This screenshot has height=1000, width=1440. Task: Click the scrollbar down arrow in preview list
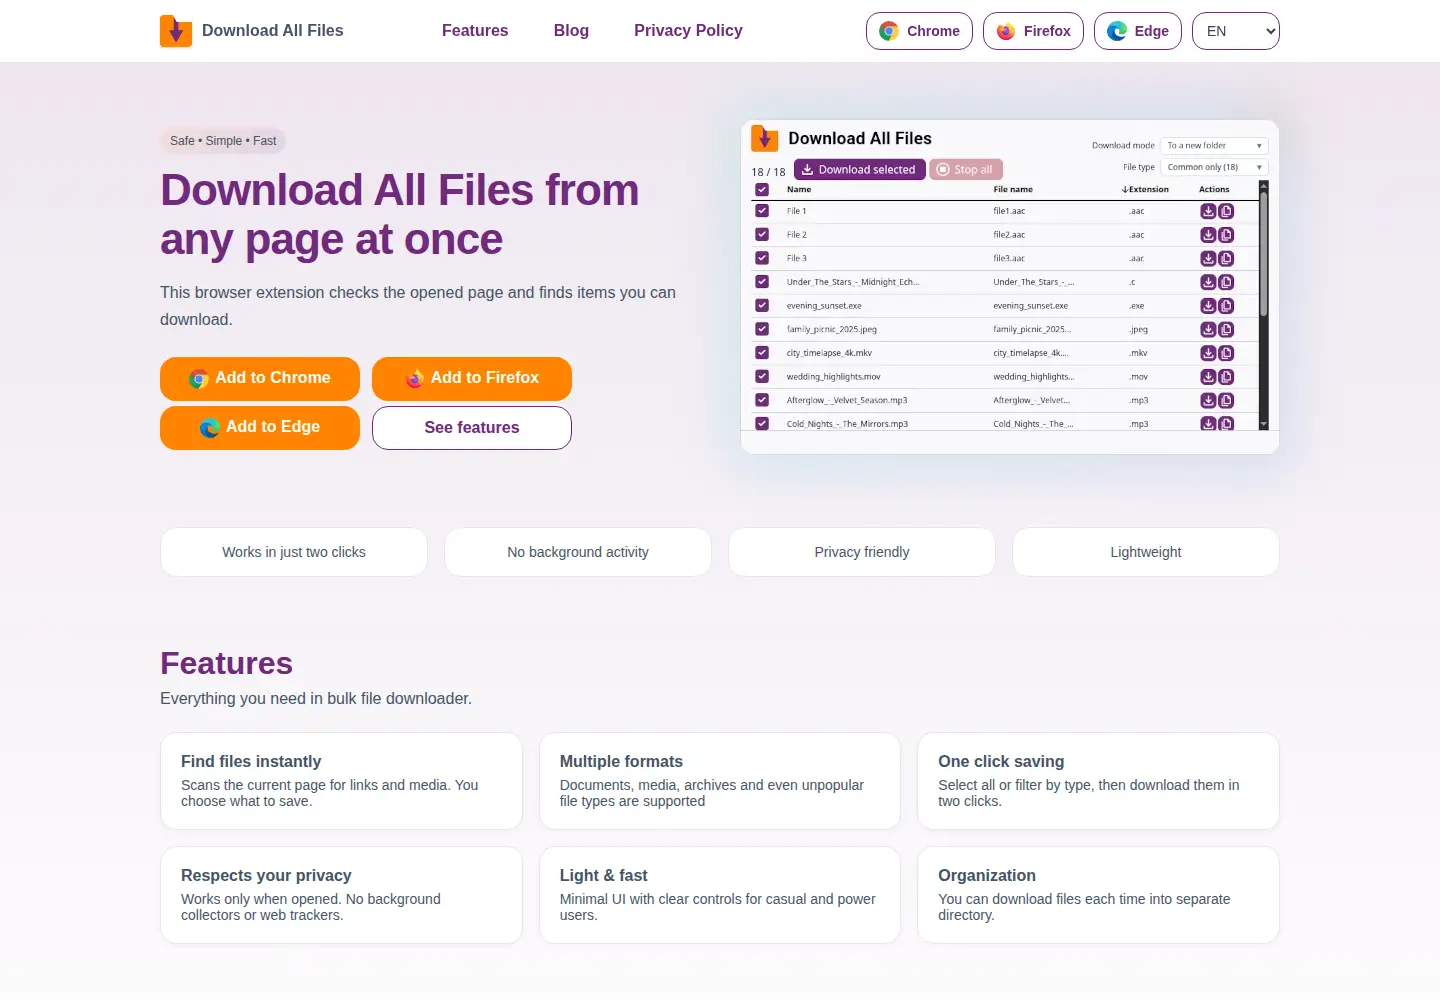coord(1264,425)
